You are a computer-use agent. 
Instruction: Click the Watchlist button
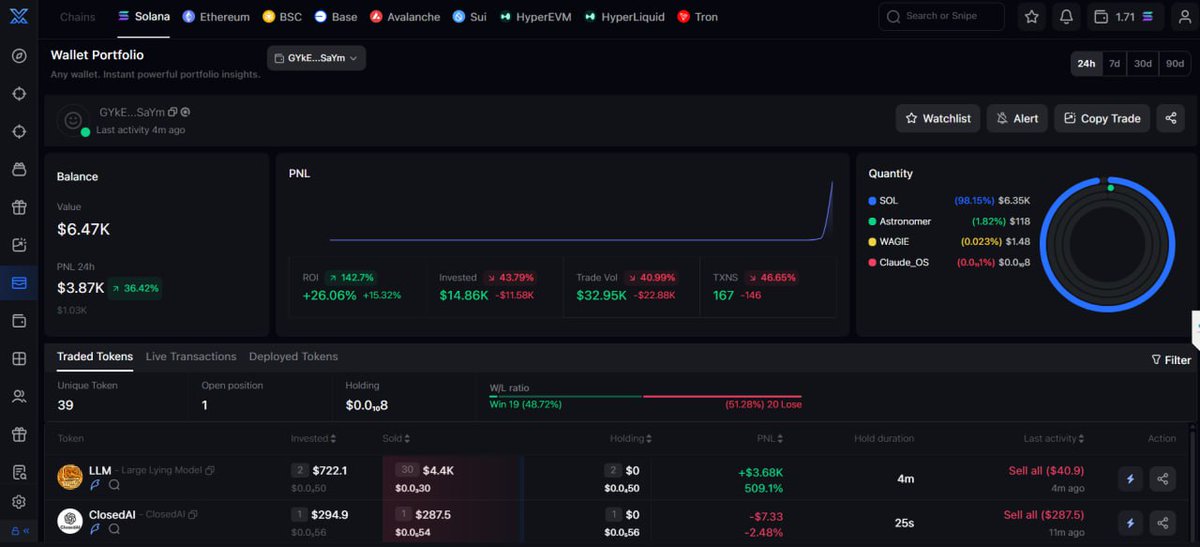coord(938,118)
